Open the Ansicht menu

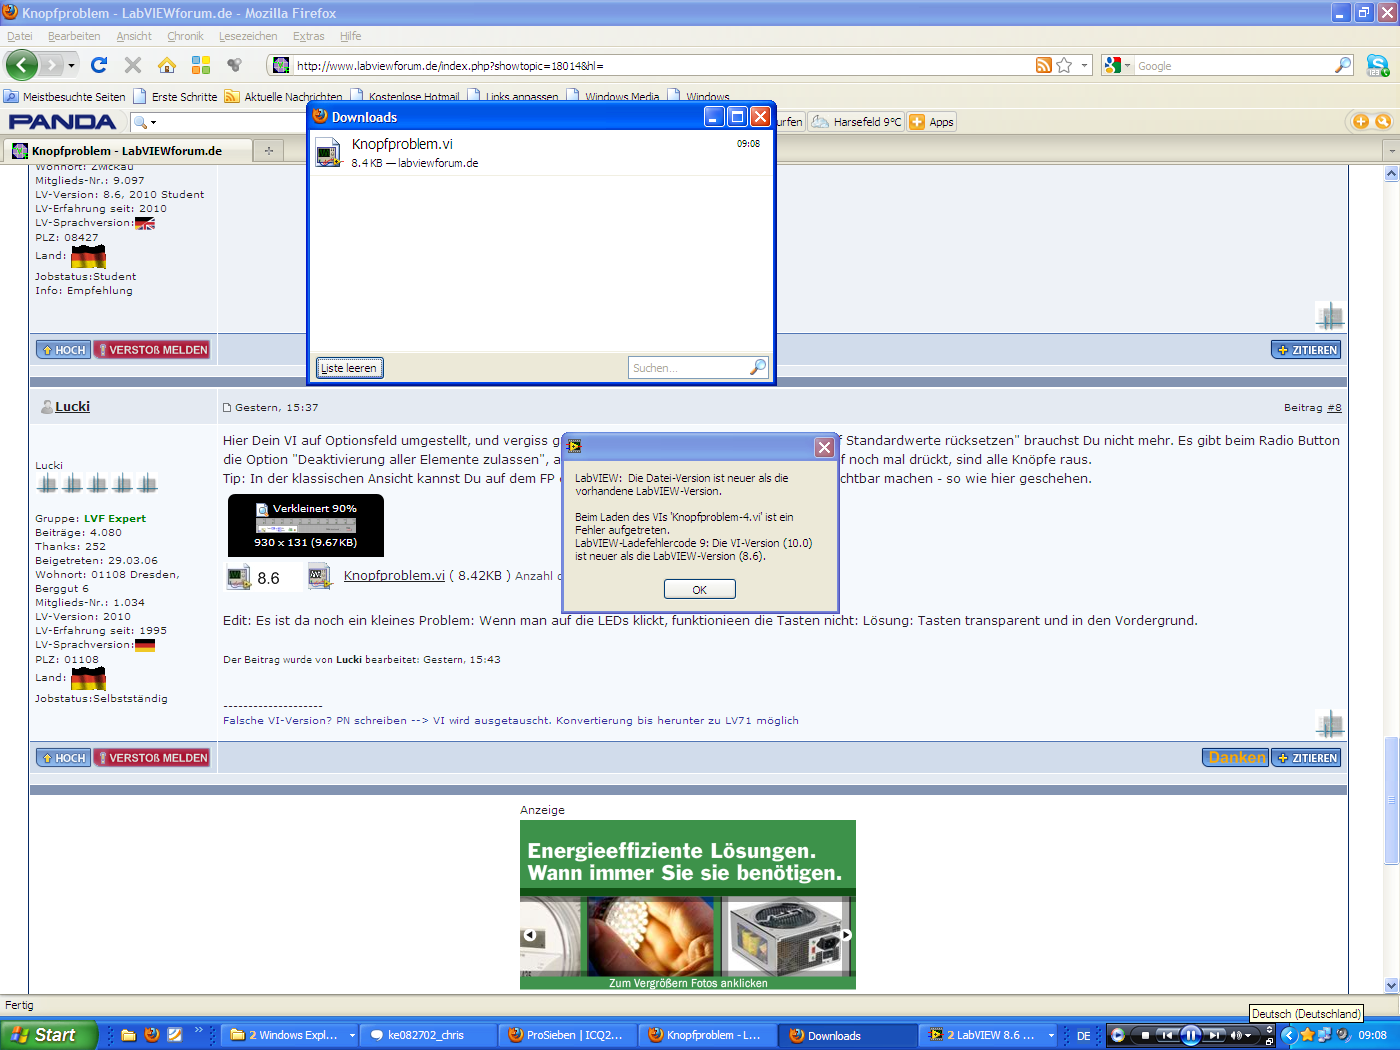[134, 36]
